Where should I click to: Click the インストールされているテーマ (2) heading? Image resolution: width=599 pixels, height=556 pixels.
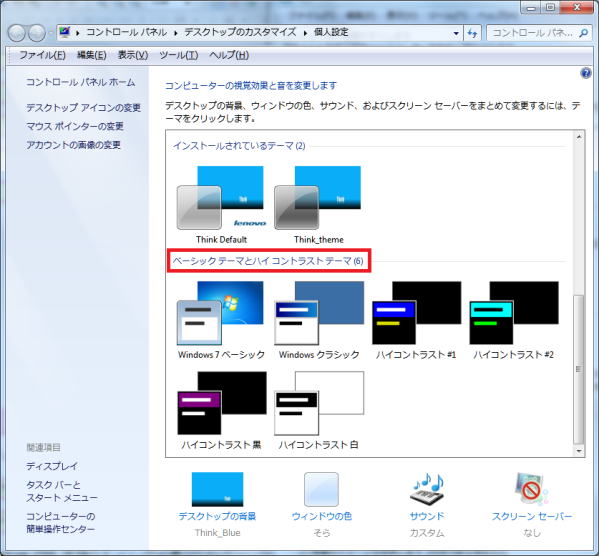[239, 146]
